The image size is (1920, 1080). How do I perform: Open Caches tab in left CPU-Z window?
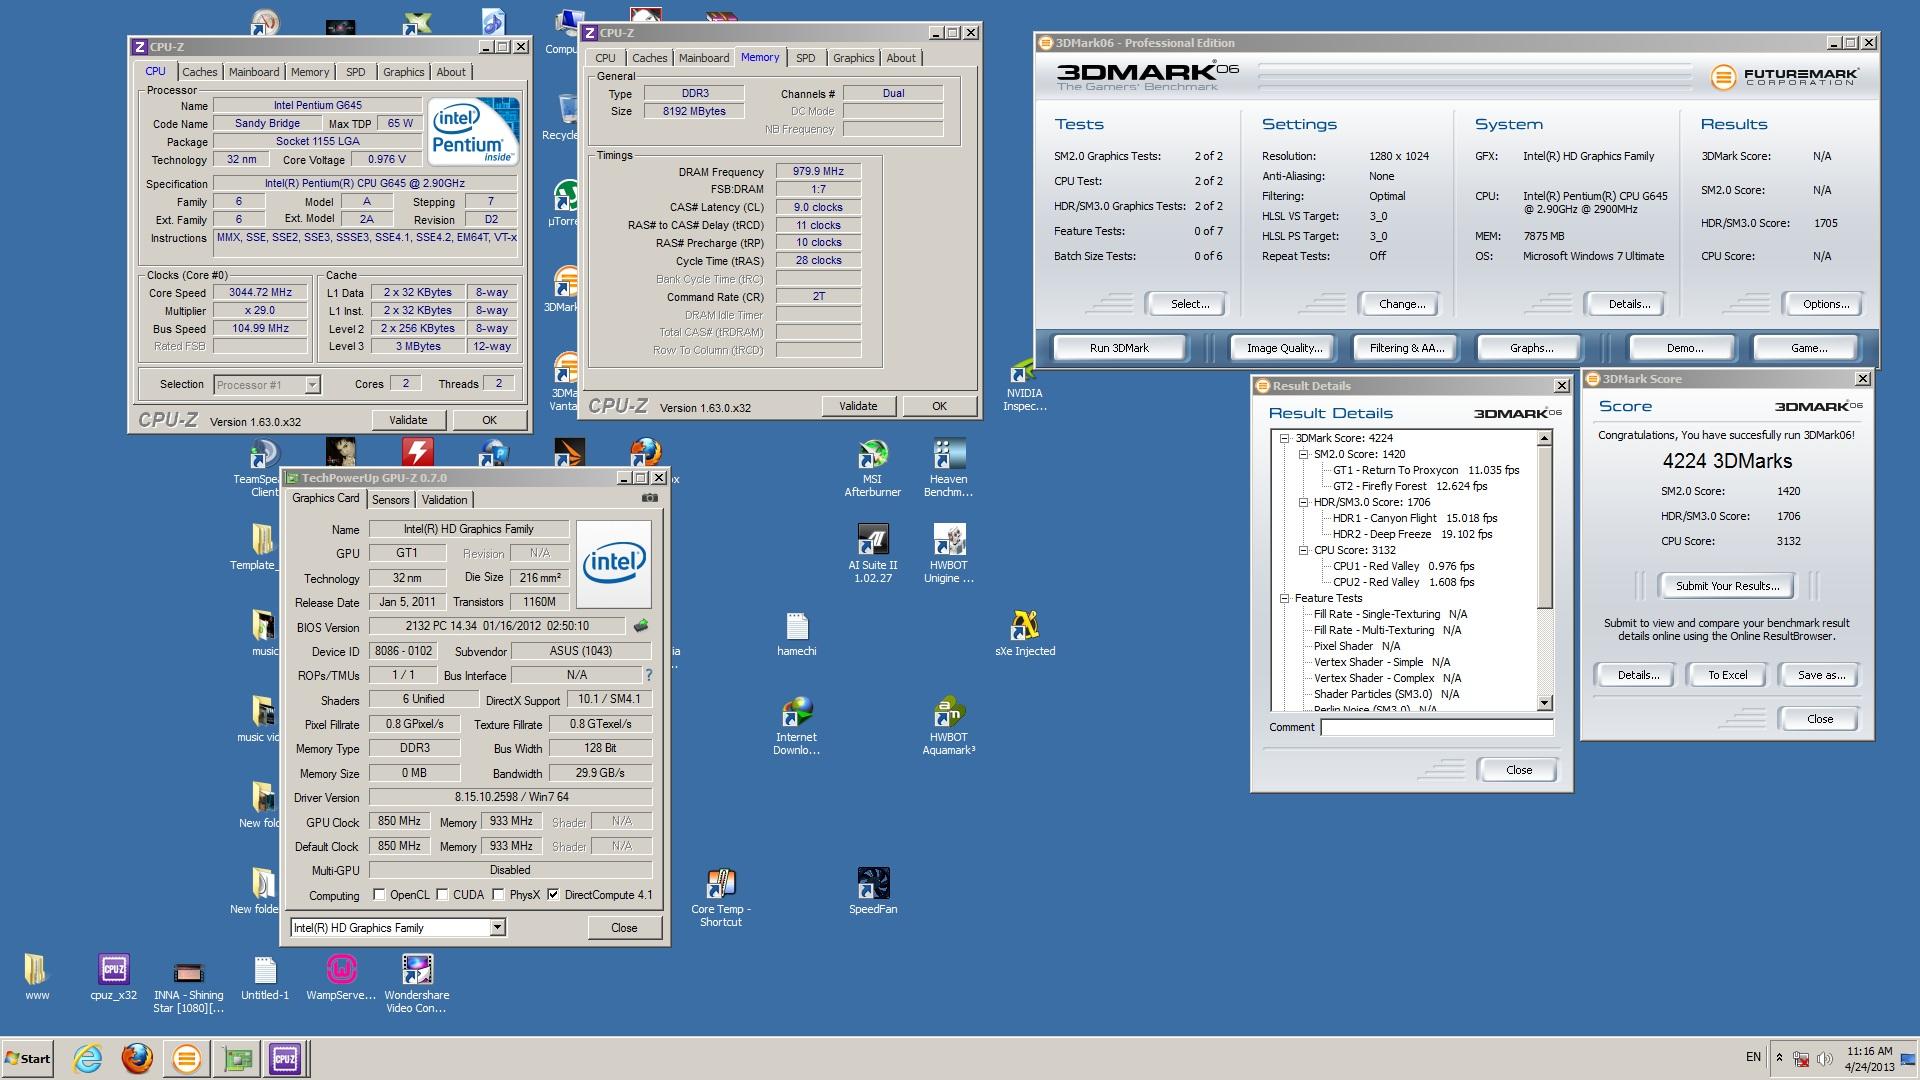coord(200,72)
